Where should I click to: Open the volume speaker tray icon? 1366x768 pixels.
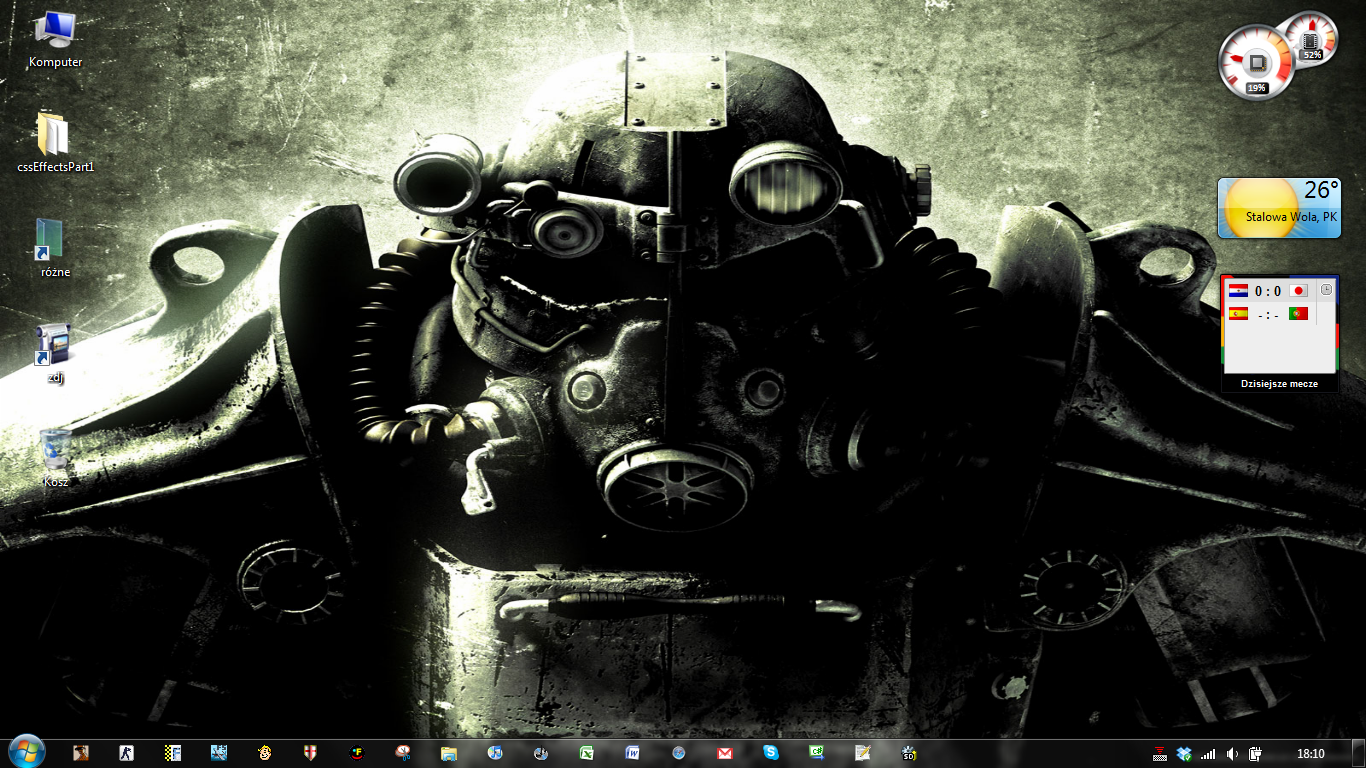point(1232,754)
